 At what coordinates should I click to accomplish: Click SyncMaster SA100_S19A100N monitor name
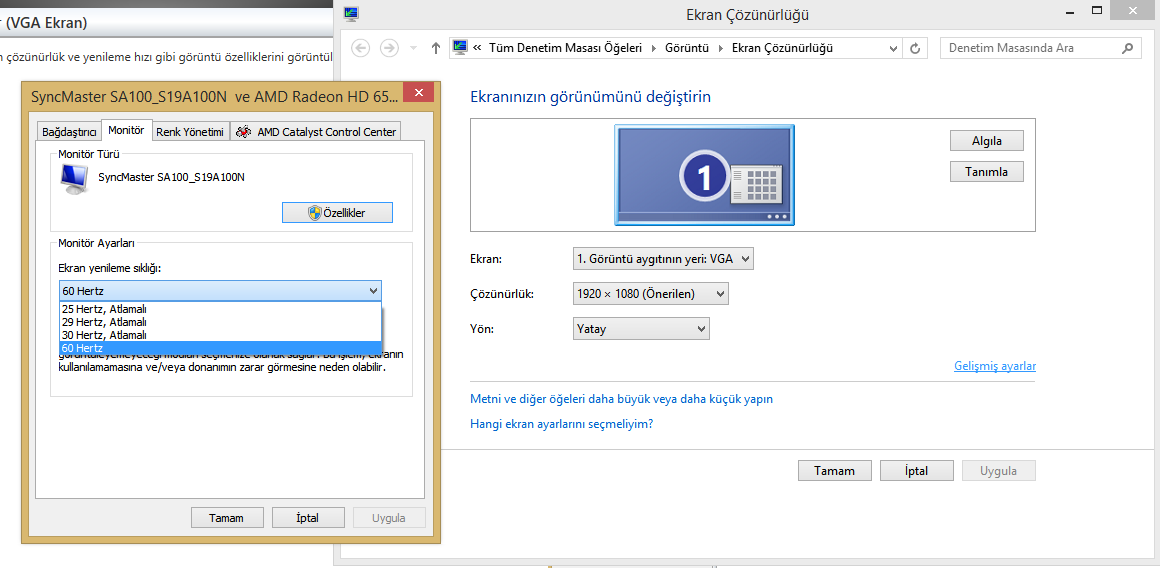[x=172, y=178]
